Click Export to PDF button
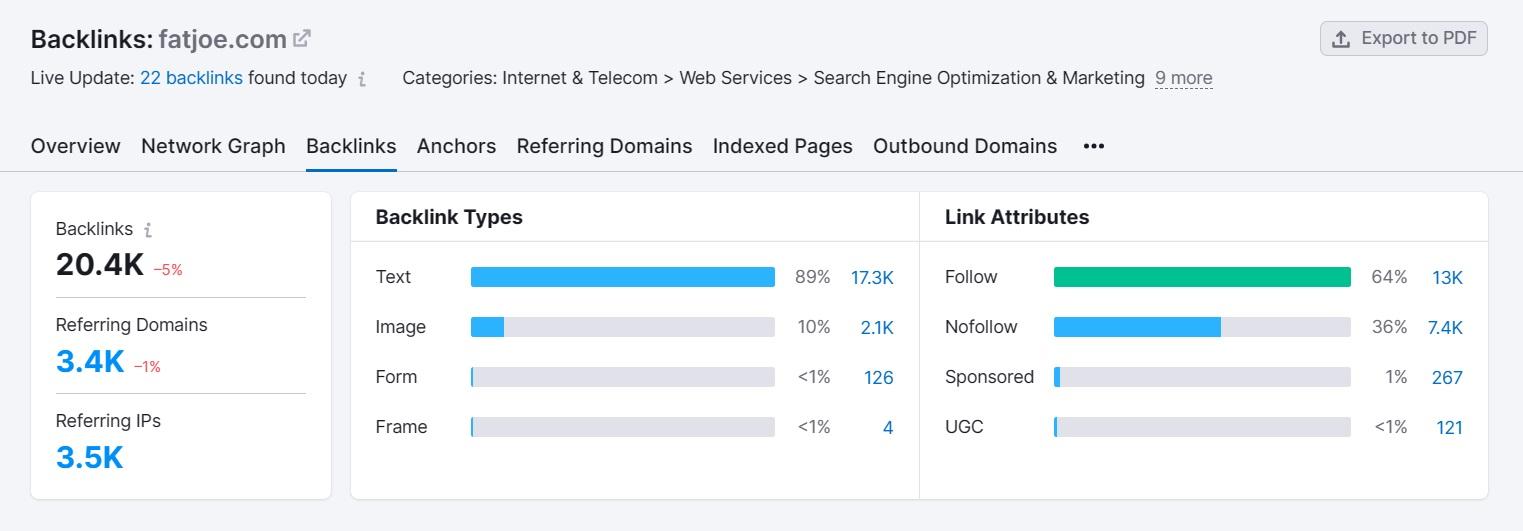Screen dimensions: 1523x531 [x=1403, y=39]
